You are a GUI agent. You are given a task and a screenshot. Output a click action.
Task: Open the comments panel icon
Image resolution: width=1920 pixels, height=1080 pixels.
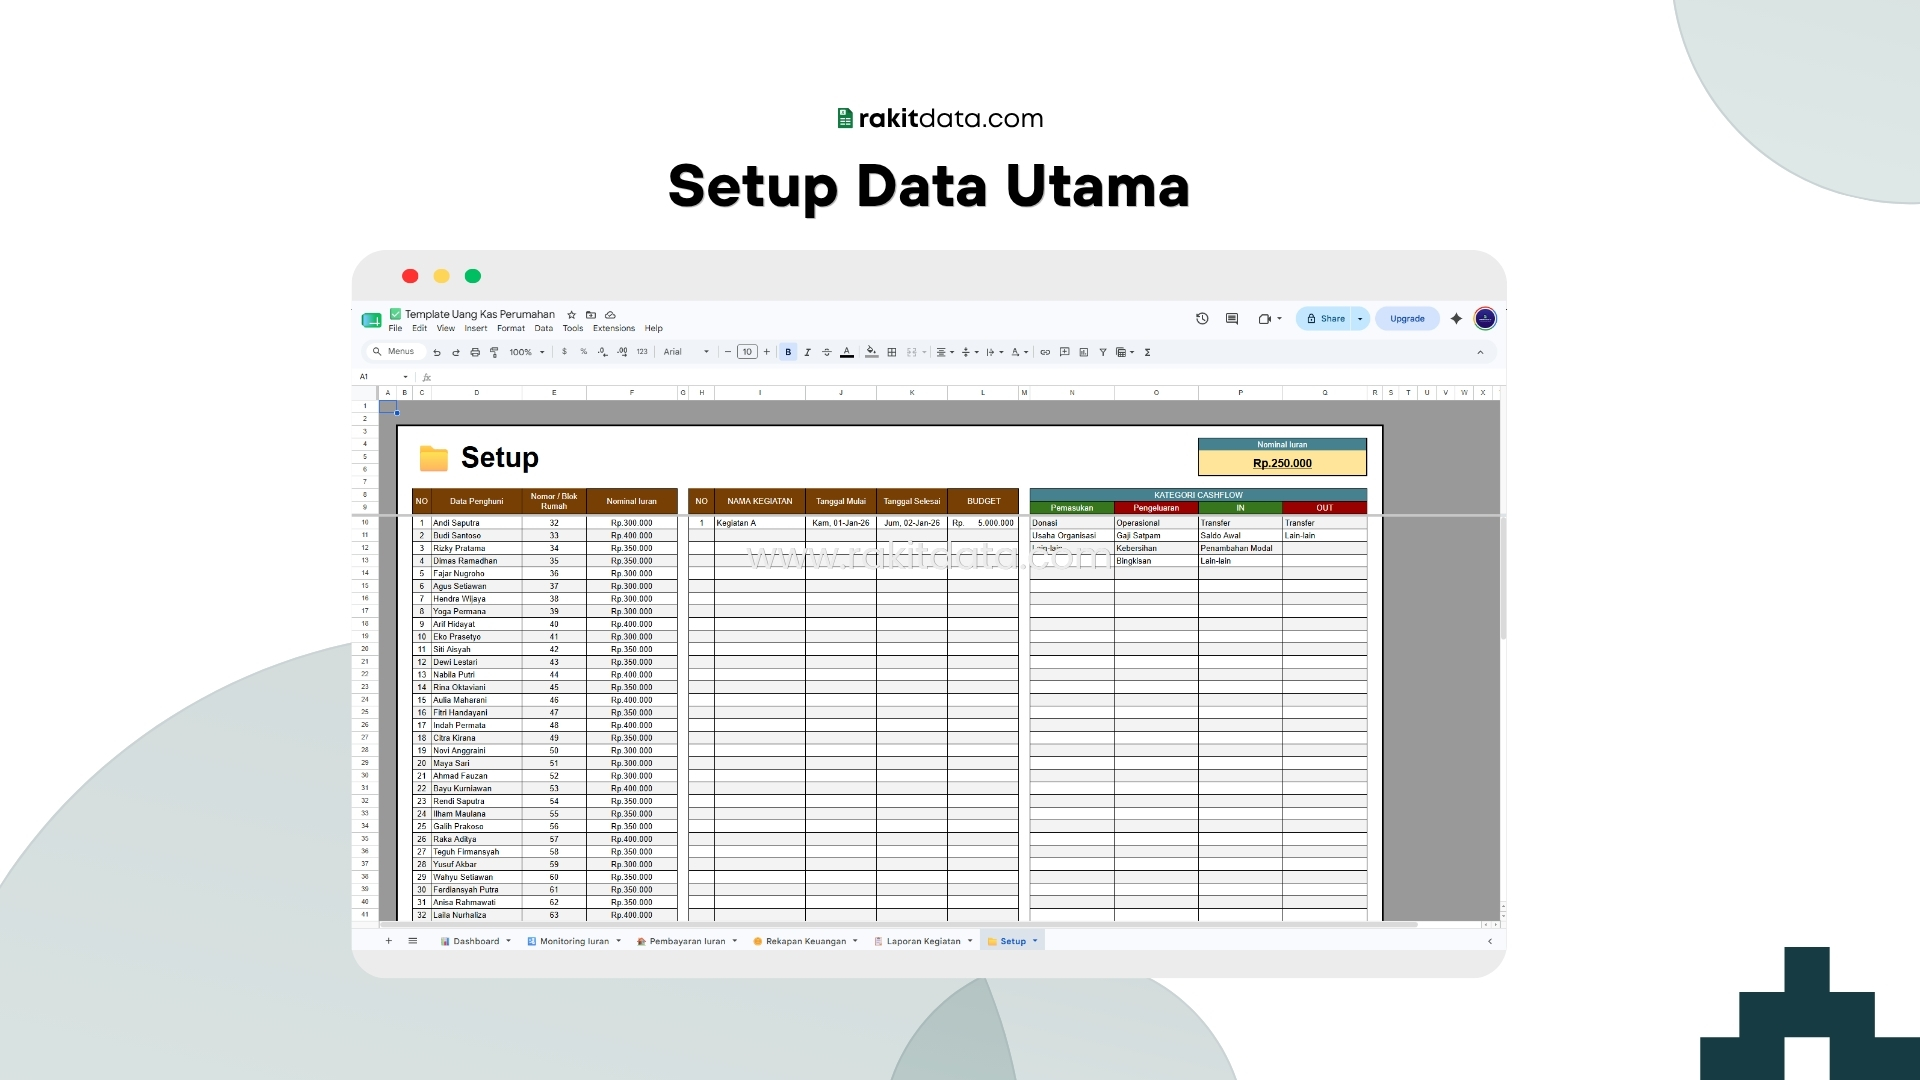[x=1232, y=319]
